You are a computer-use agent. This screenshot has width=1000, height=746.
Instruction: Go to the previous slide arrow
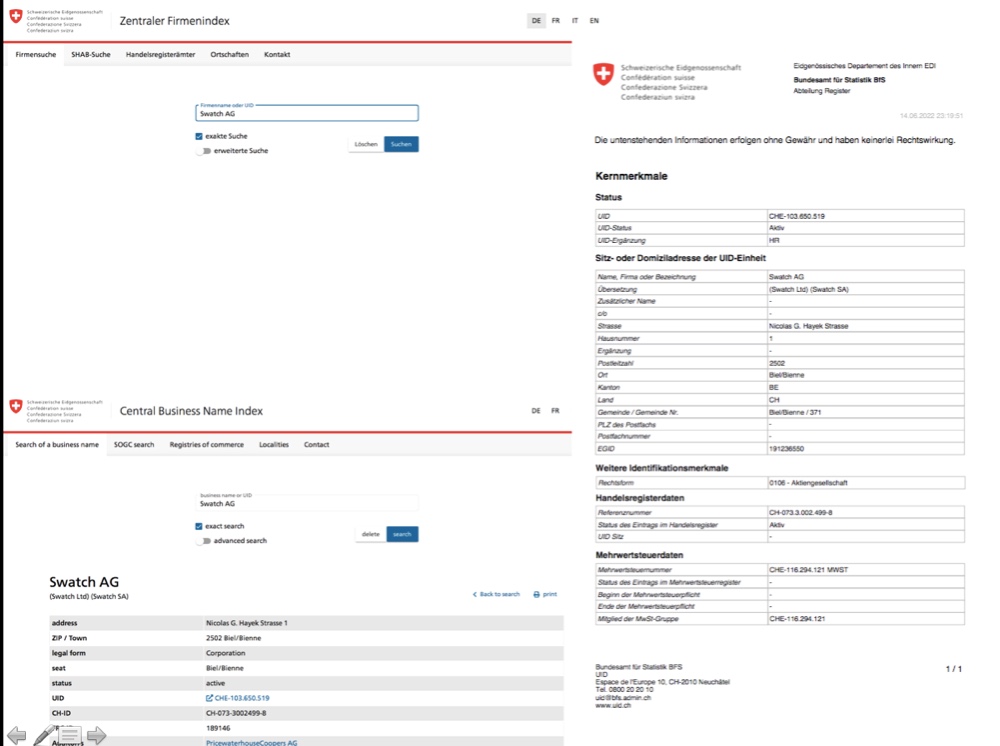tap(17, 735)
